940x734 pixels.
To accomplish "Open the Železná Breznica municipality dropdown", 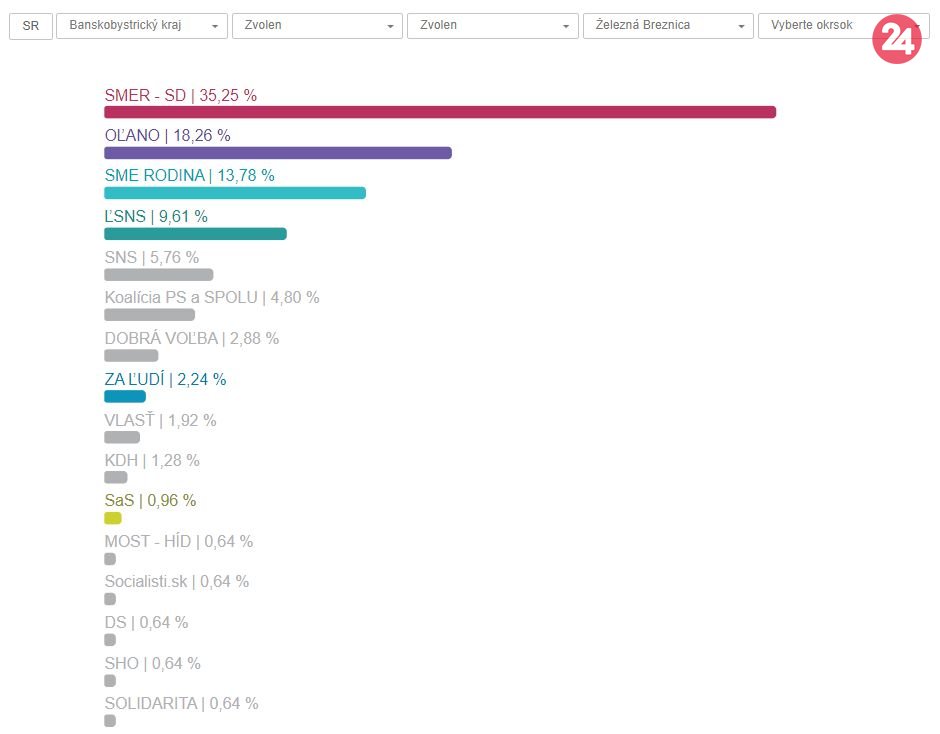I will coord(667,26).
